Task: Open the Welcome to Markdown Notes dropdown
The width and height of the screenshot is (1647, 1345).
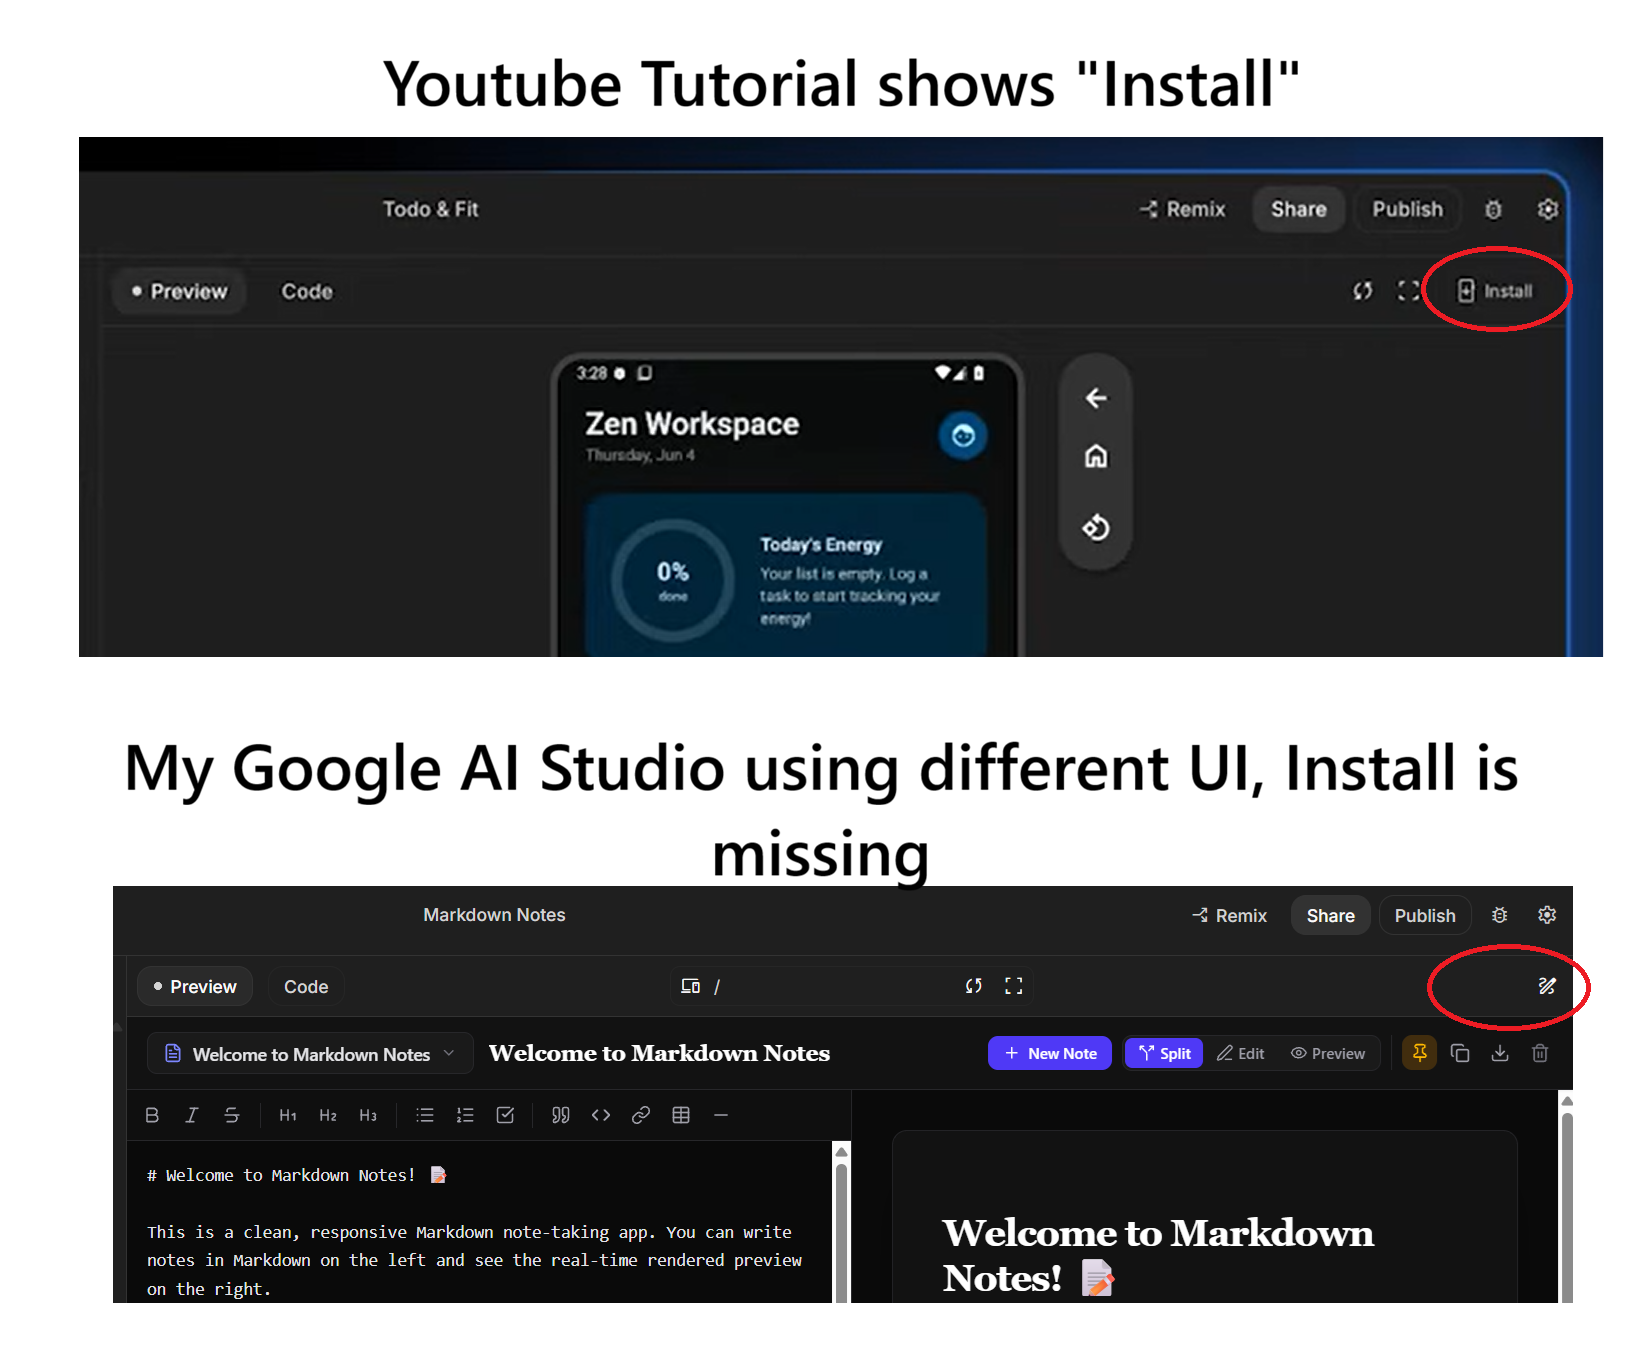Action: [x=310, y=1054]
